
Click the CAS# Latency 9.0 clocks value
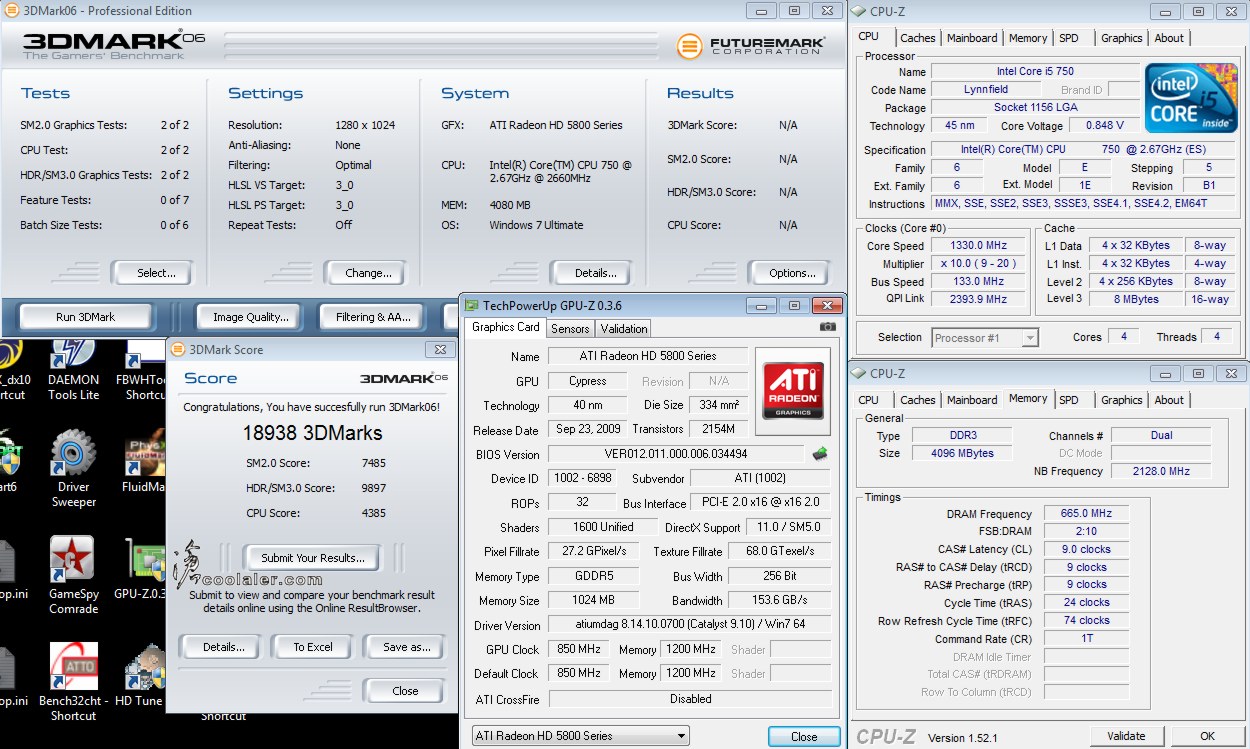point(1086,549)
